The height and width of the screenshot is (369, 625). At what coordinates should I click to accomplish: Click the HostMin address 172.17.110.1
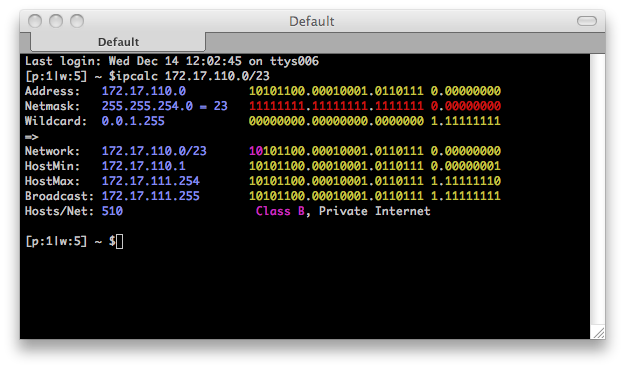pos(143,166)
